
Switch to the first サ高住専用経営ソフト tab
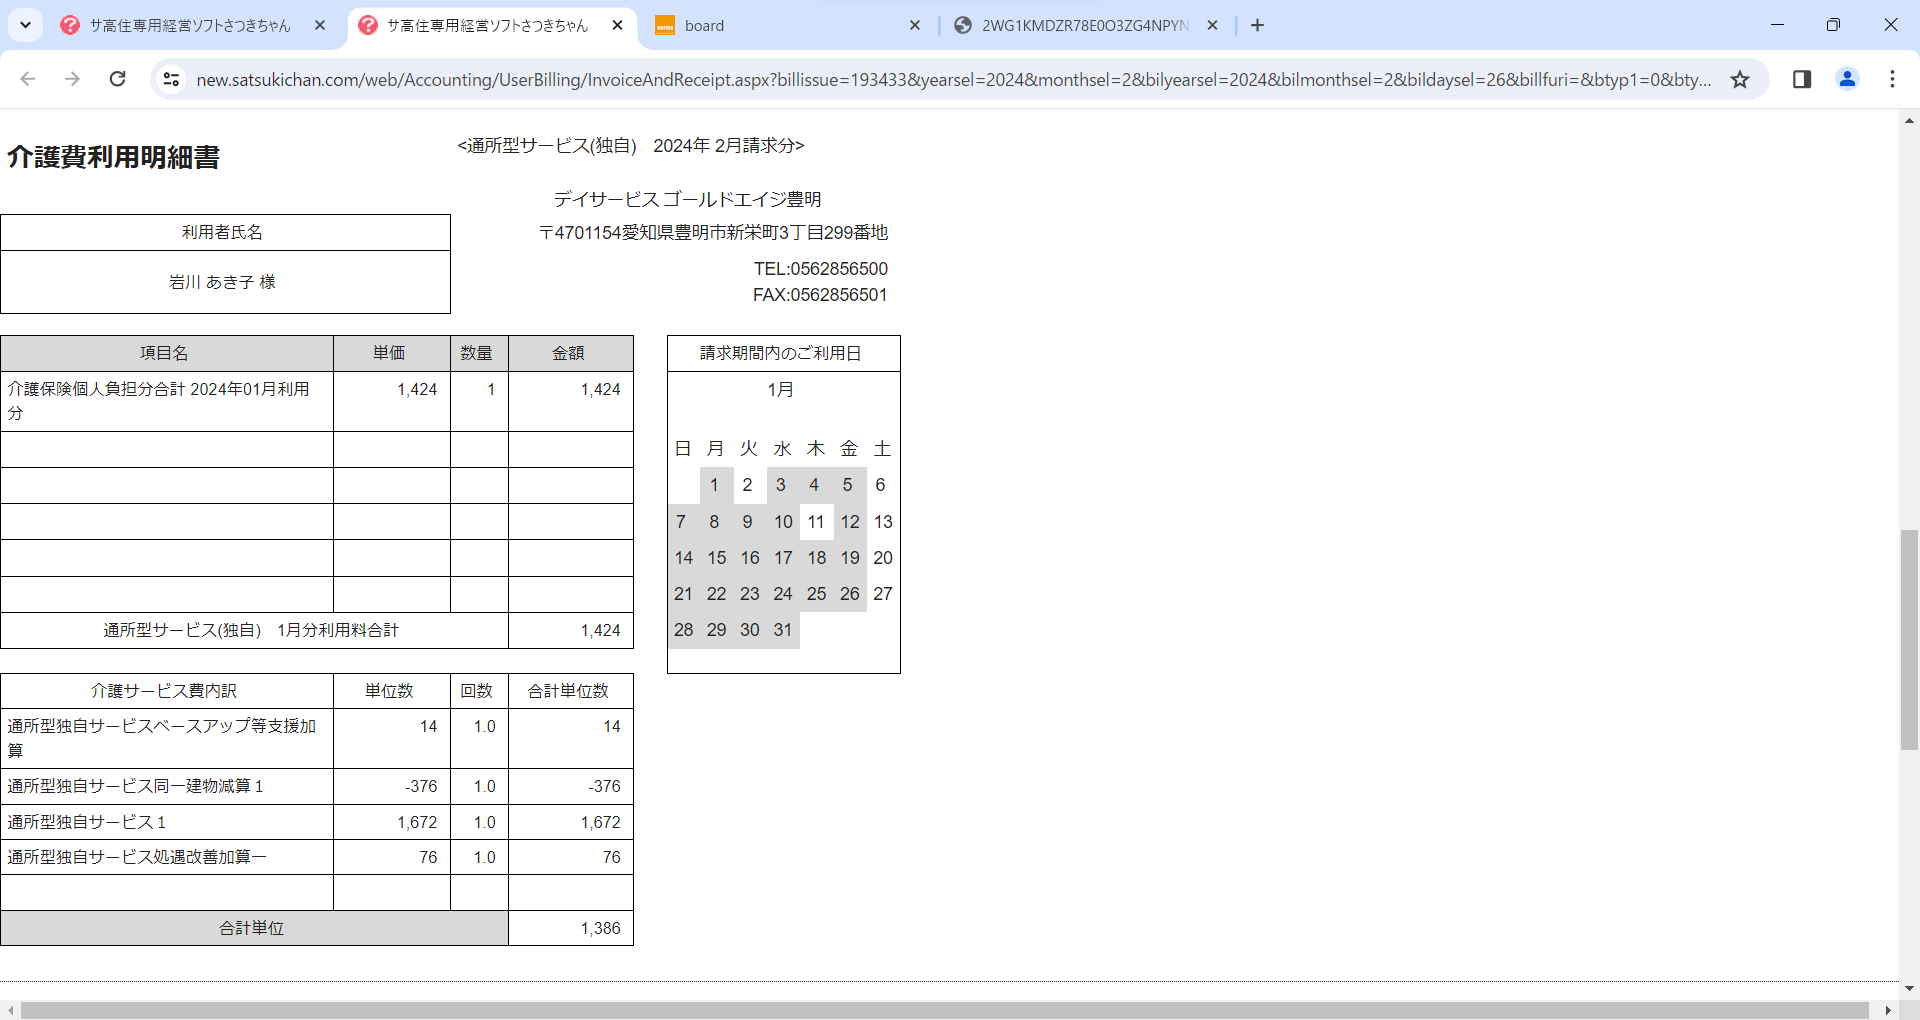190,25
